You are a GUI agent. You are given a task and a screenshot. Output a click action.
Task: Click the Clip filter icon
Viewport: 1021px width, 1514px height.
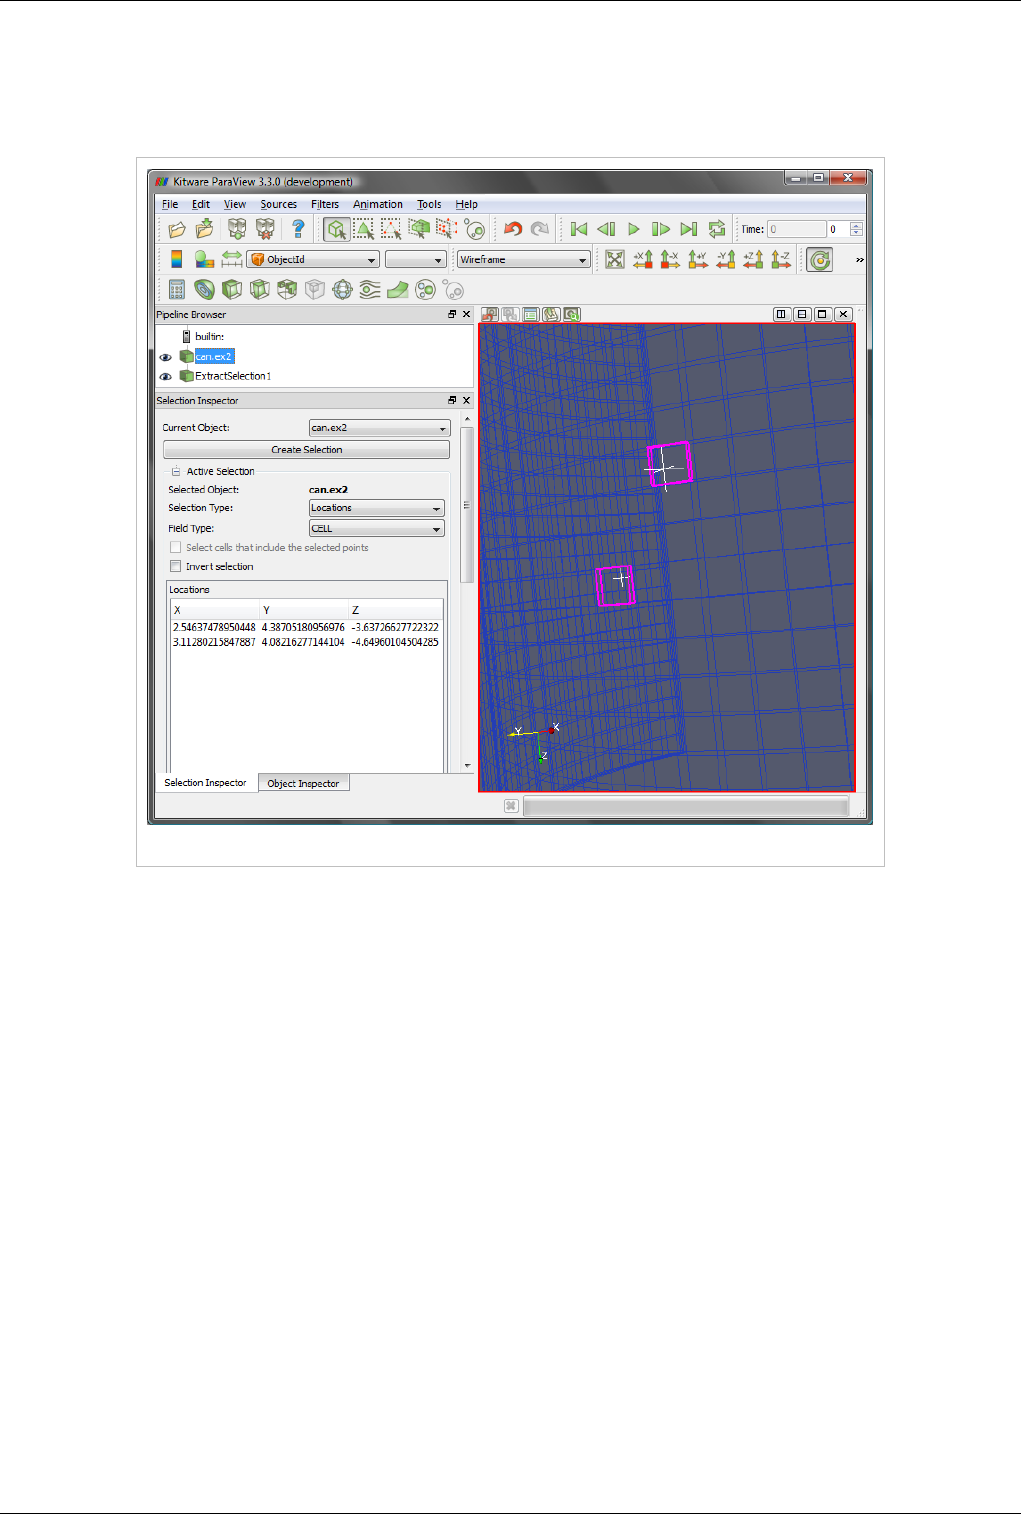point(232,290)
